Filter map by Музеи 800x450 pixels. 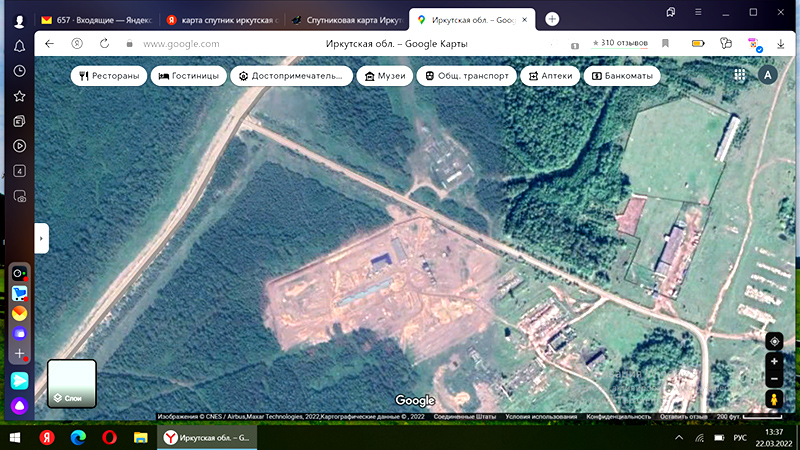point(385,76)
